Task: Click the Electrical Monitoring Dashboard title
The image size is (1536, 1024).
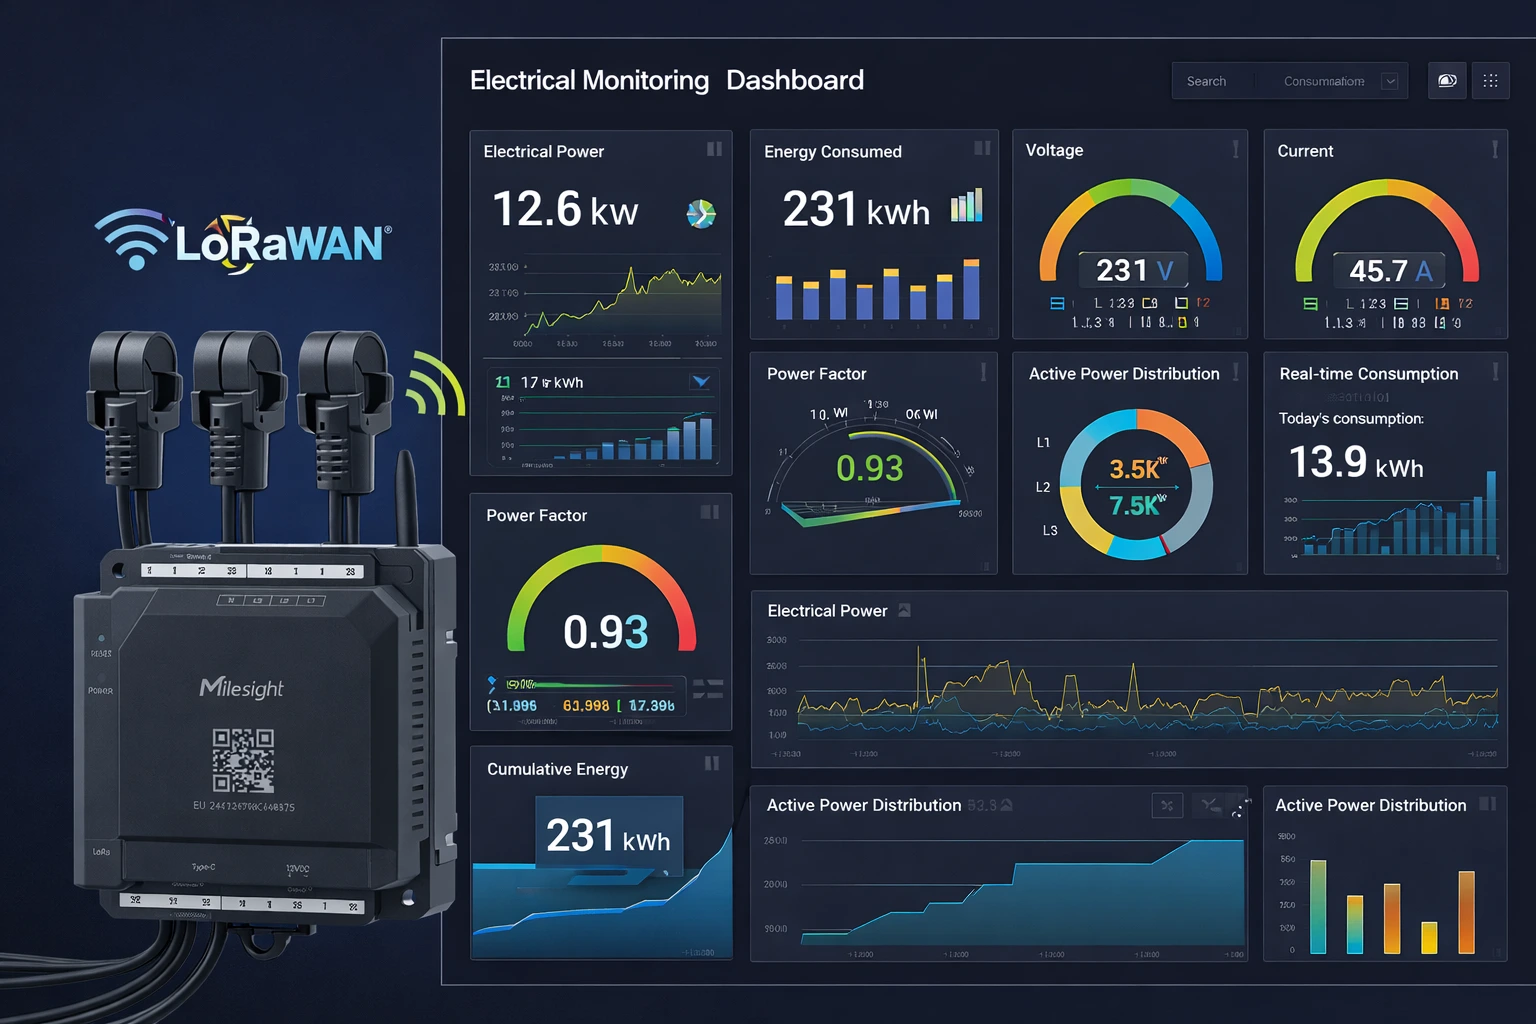Action: [666, 80]
